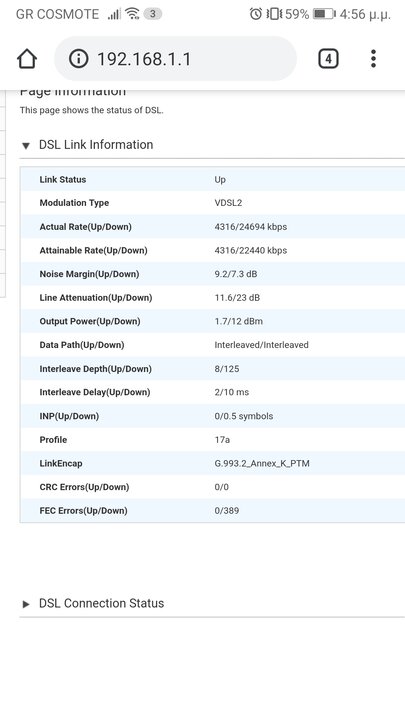The width and height of the screenshot is (405, 720).
Task: Open the tab switcher showing 4 tabs
Action: [x=328, y=59]
